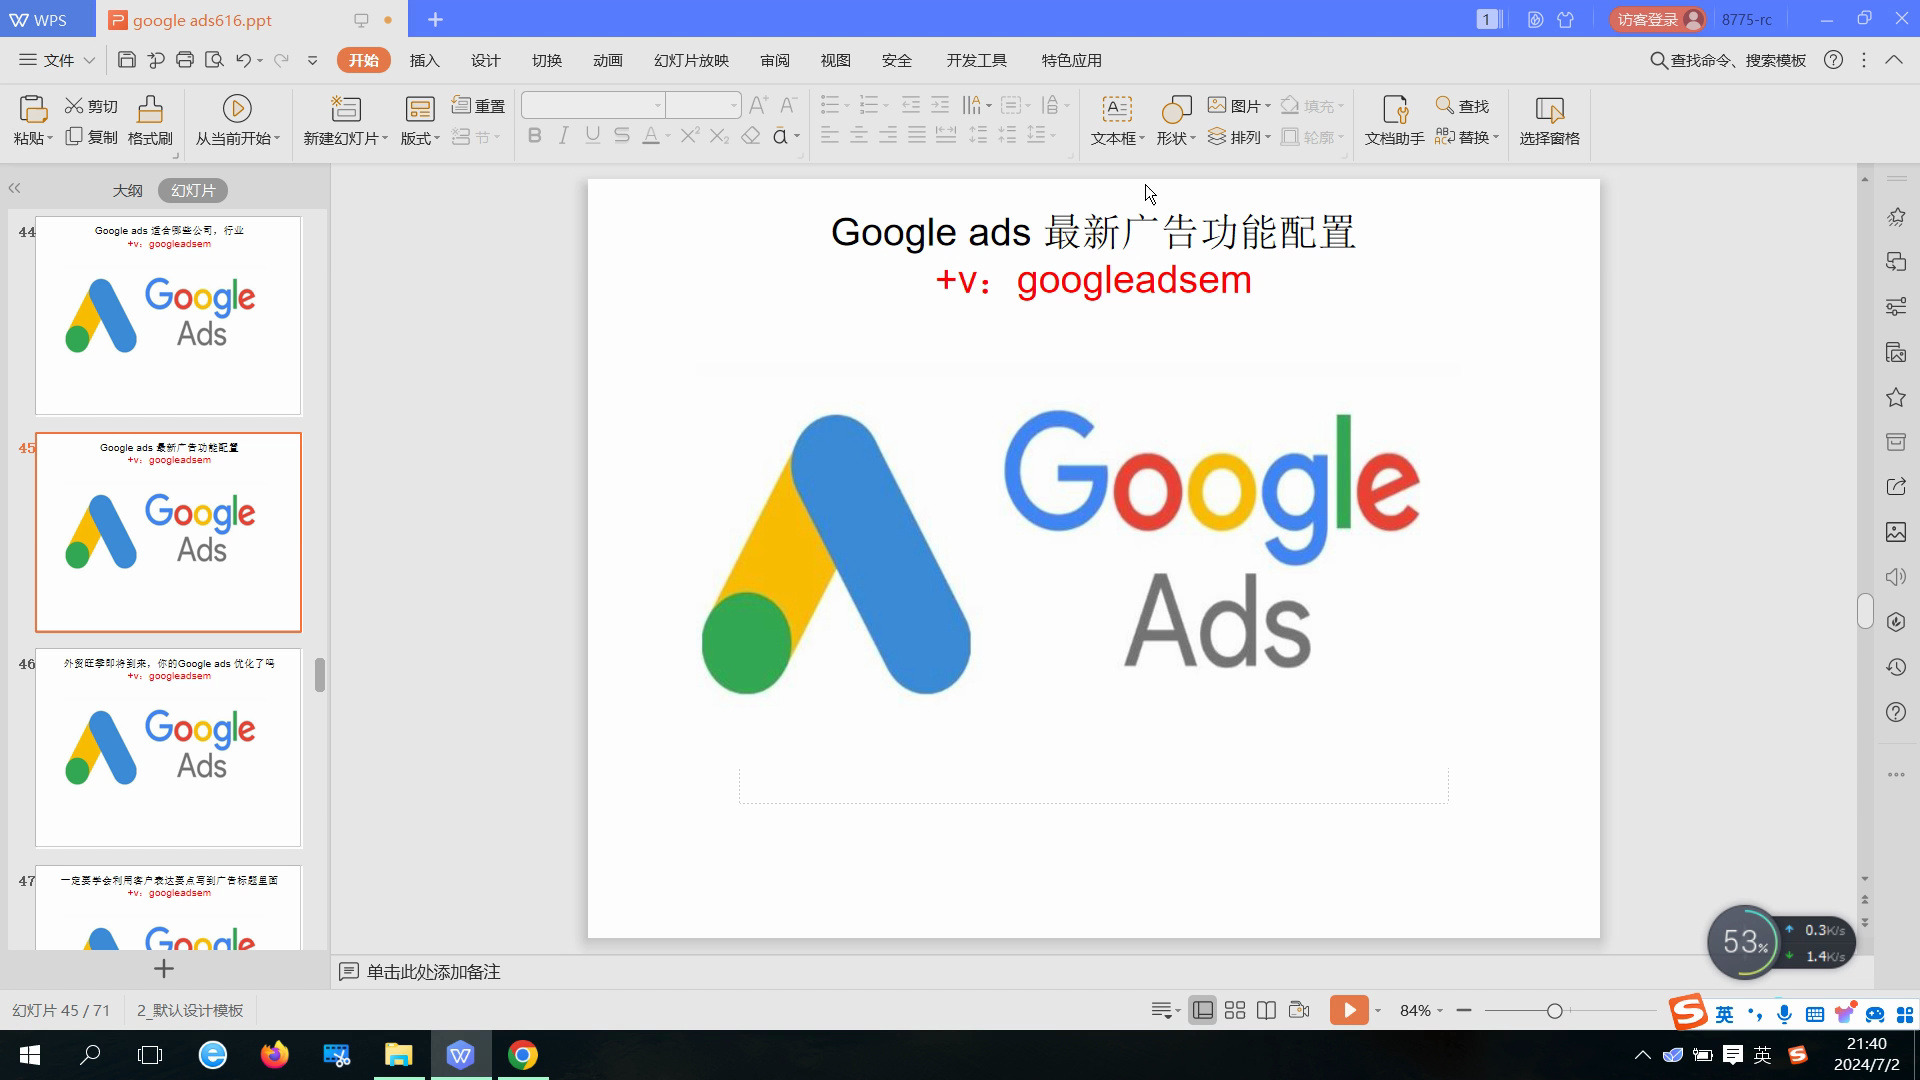The height and width of the screenshot is (1080, 1920).
Task: Toggle center text alignment
Action: coord(858,136)
